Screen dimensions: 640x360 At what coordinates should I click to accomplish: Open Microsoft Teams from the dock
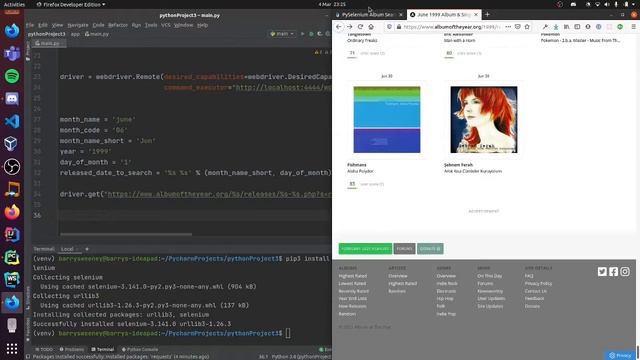point(12,53)
